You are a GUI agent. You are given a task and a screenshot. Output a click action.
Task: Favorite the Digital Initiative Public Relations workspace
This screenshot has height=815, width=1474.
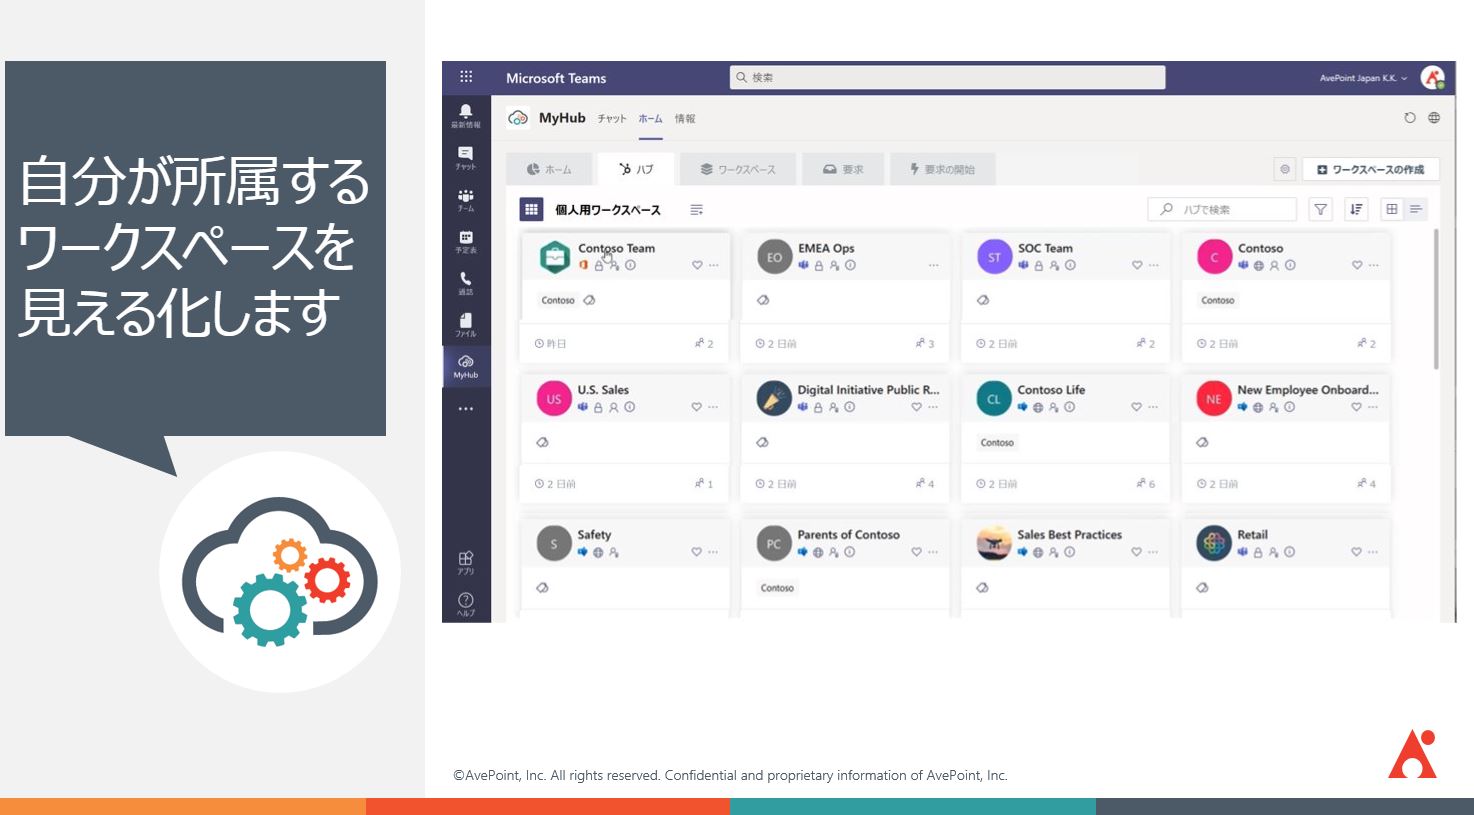click(916, 407)
